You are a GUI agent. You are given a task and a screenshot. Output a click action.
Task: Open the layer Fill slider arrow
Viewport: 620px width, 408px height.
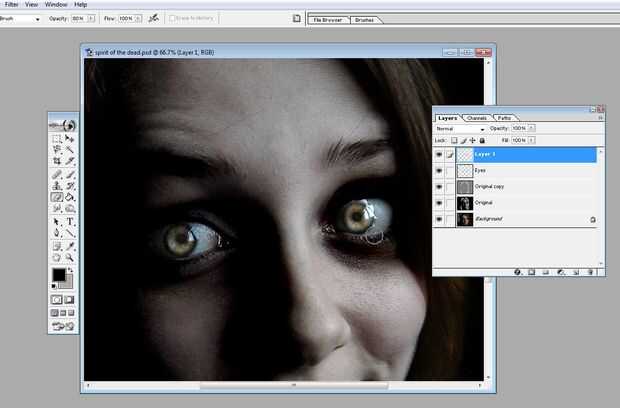point(532,140)
